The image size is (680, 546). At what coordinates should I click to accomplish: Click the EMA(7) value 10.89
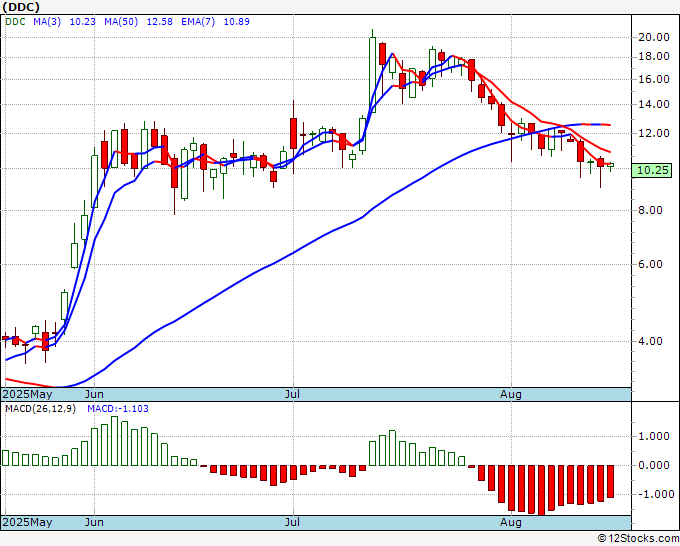tap(237, 22)
